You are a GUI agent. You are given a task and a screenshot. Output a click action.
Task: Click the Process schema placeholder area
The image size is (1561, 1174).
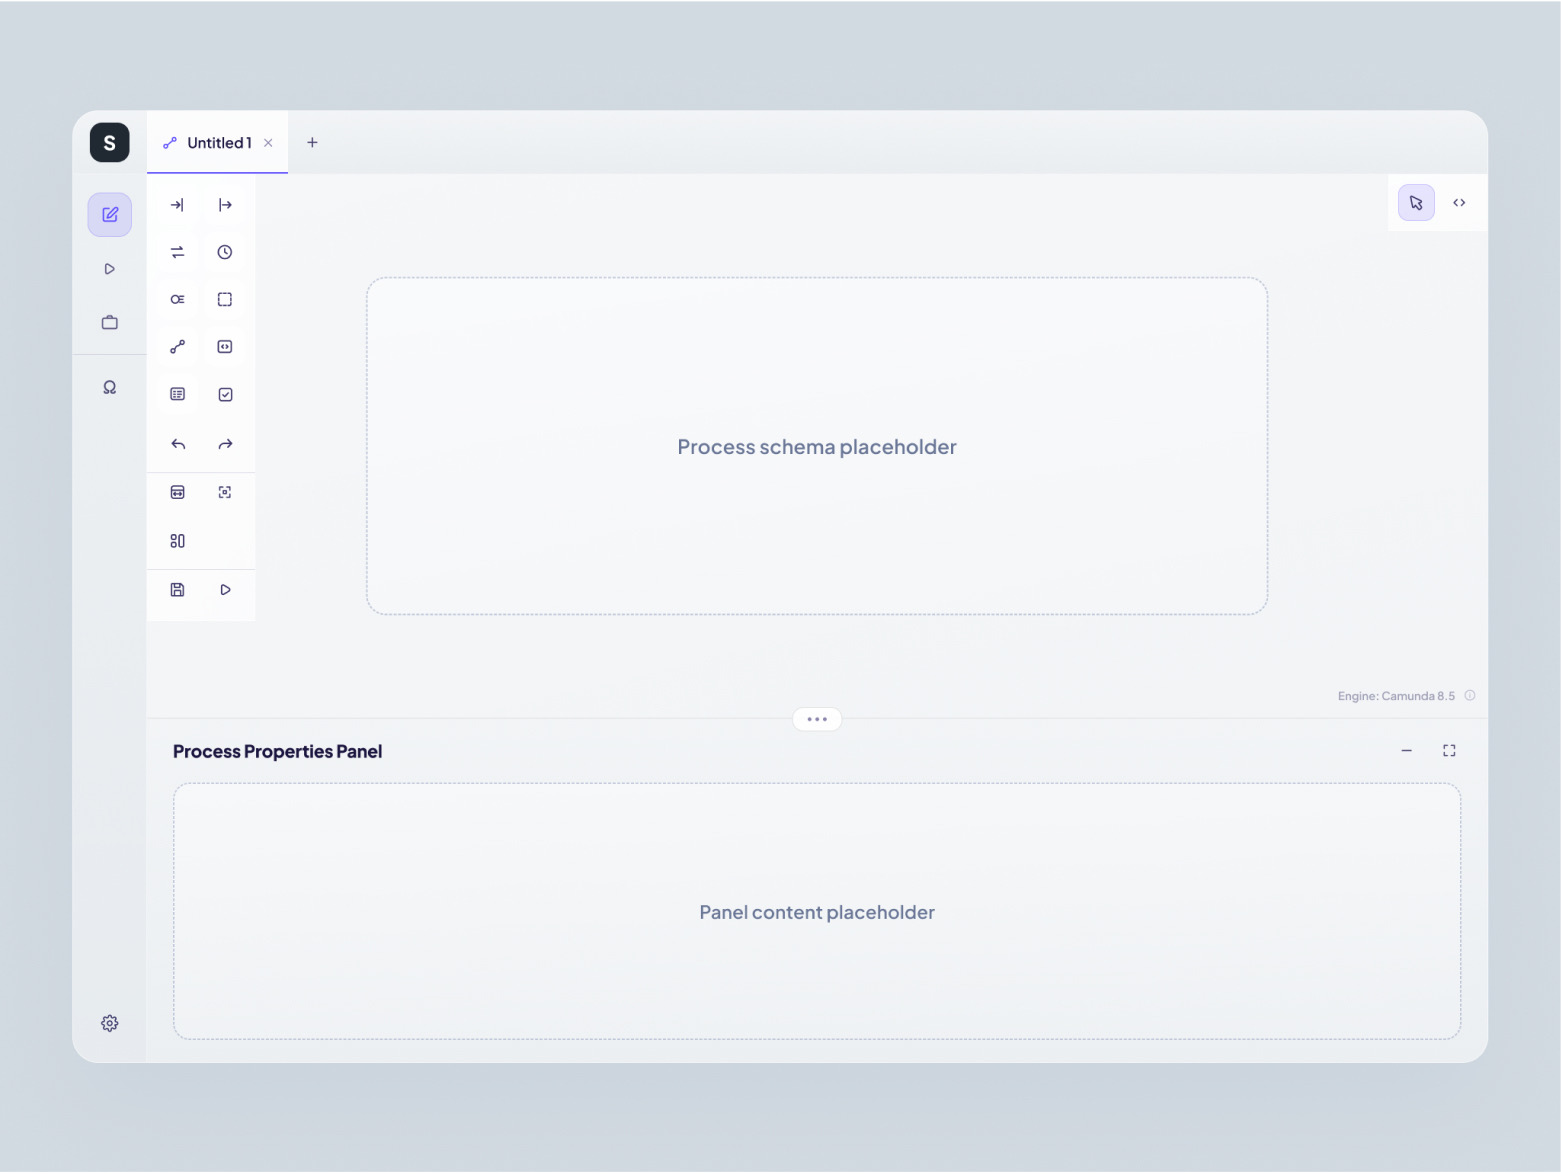pyautogui.click(x=817, y=446)
